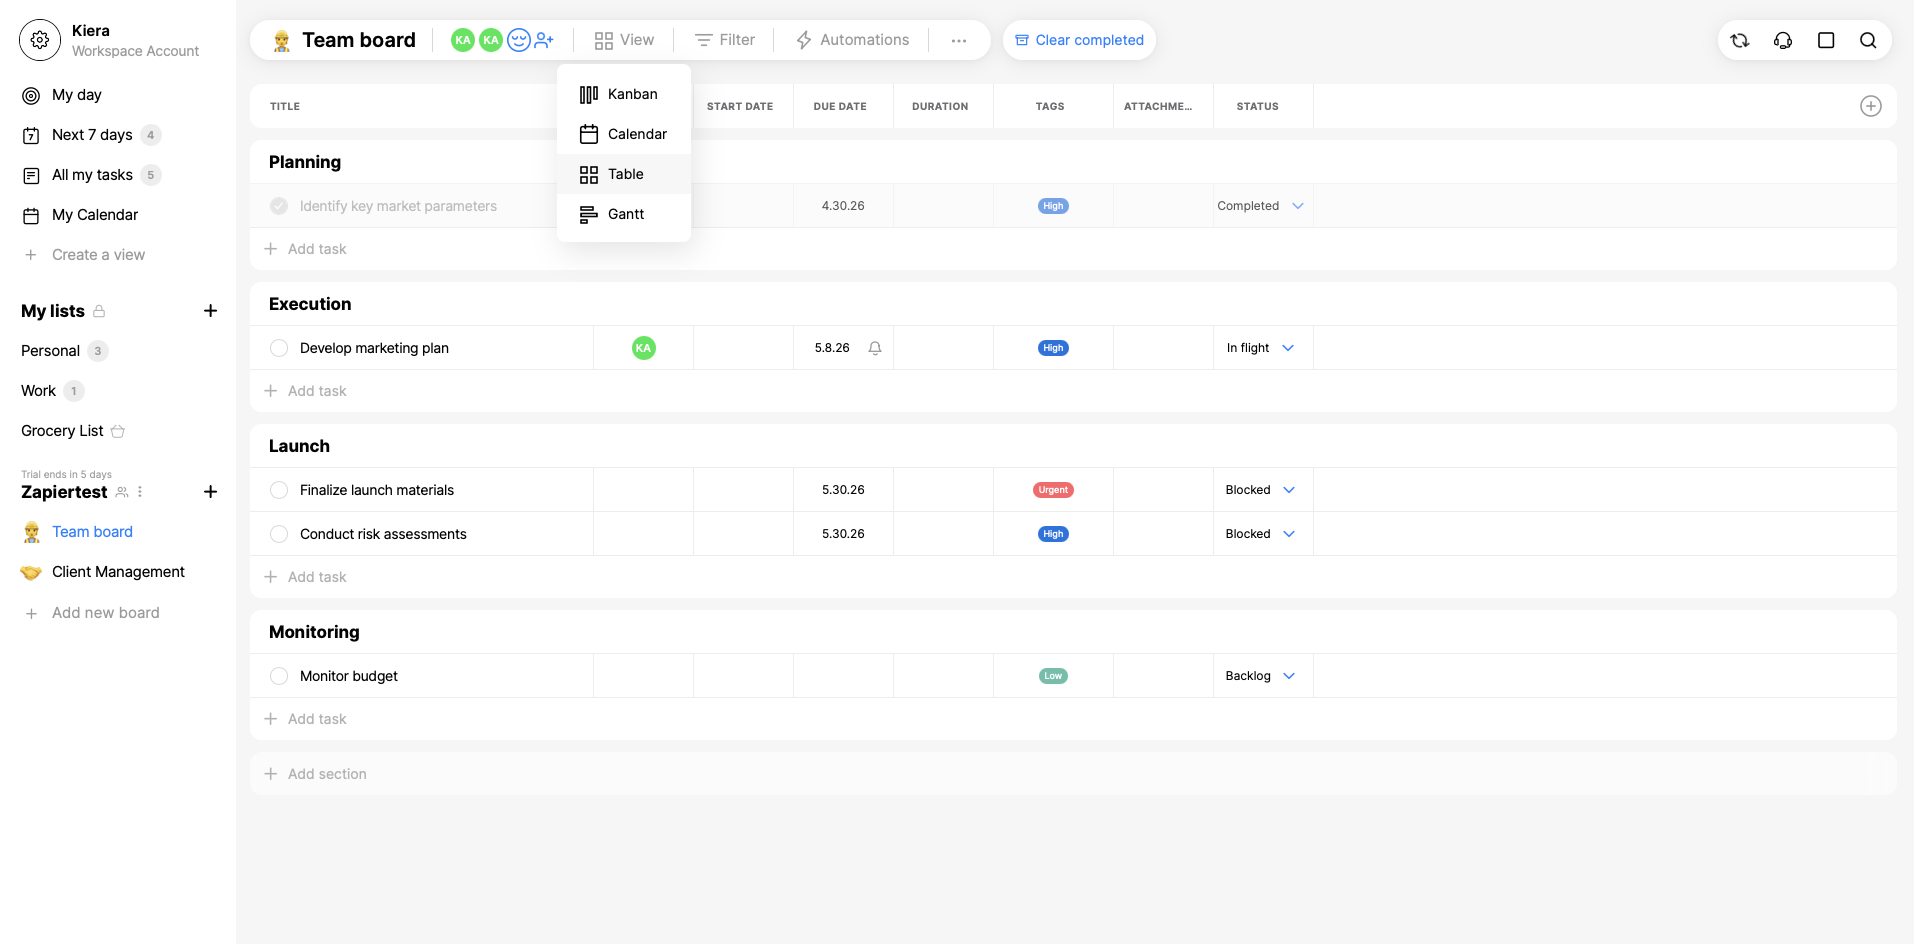This screenshot has height=944, width=1914.
Task: Click the lock icon next to My lists
Action: tap(99, 311)
